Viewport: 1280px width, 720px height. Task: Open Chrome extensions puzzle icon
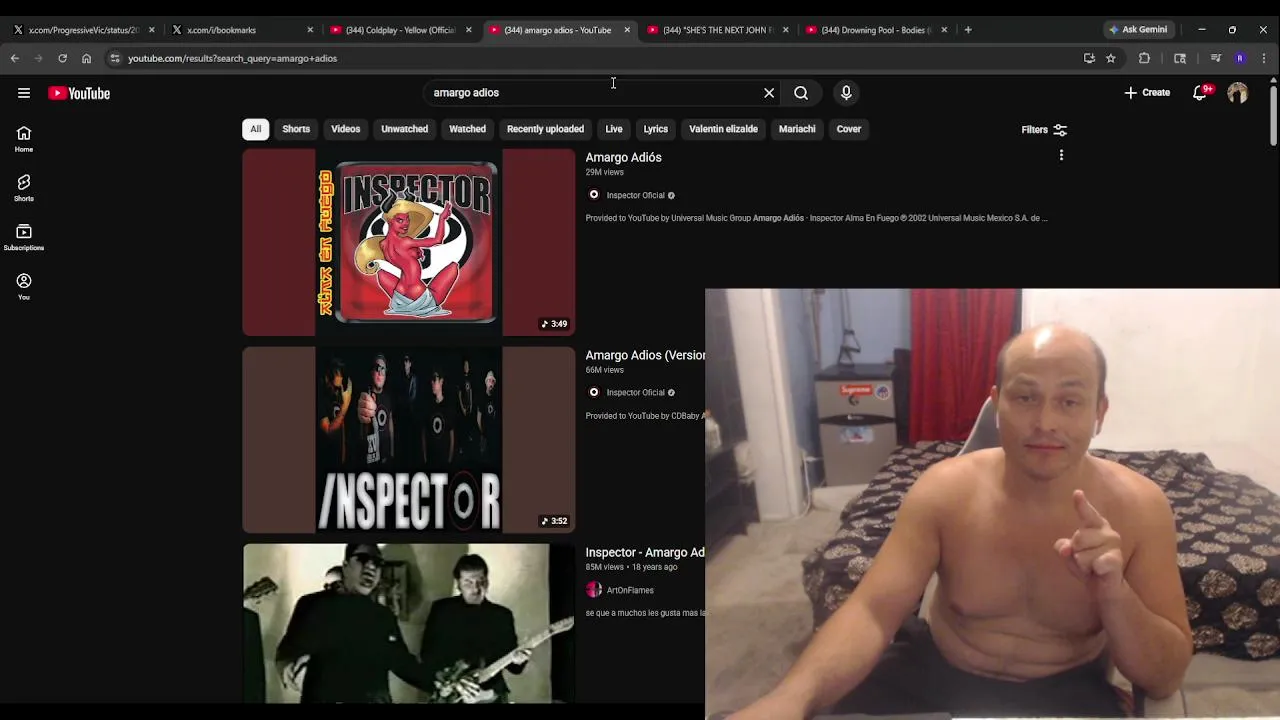coord(1145,58)
